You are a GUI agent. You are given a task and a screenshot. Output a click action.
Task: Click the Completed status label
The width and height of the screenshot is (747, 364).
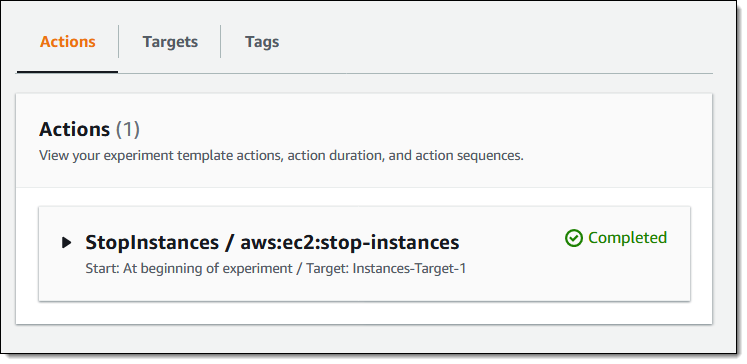[627, 238]
